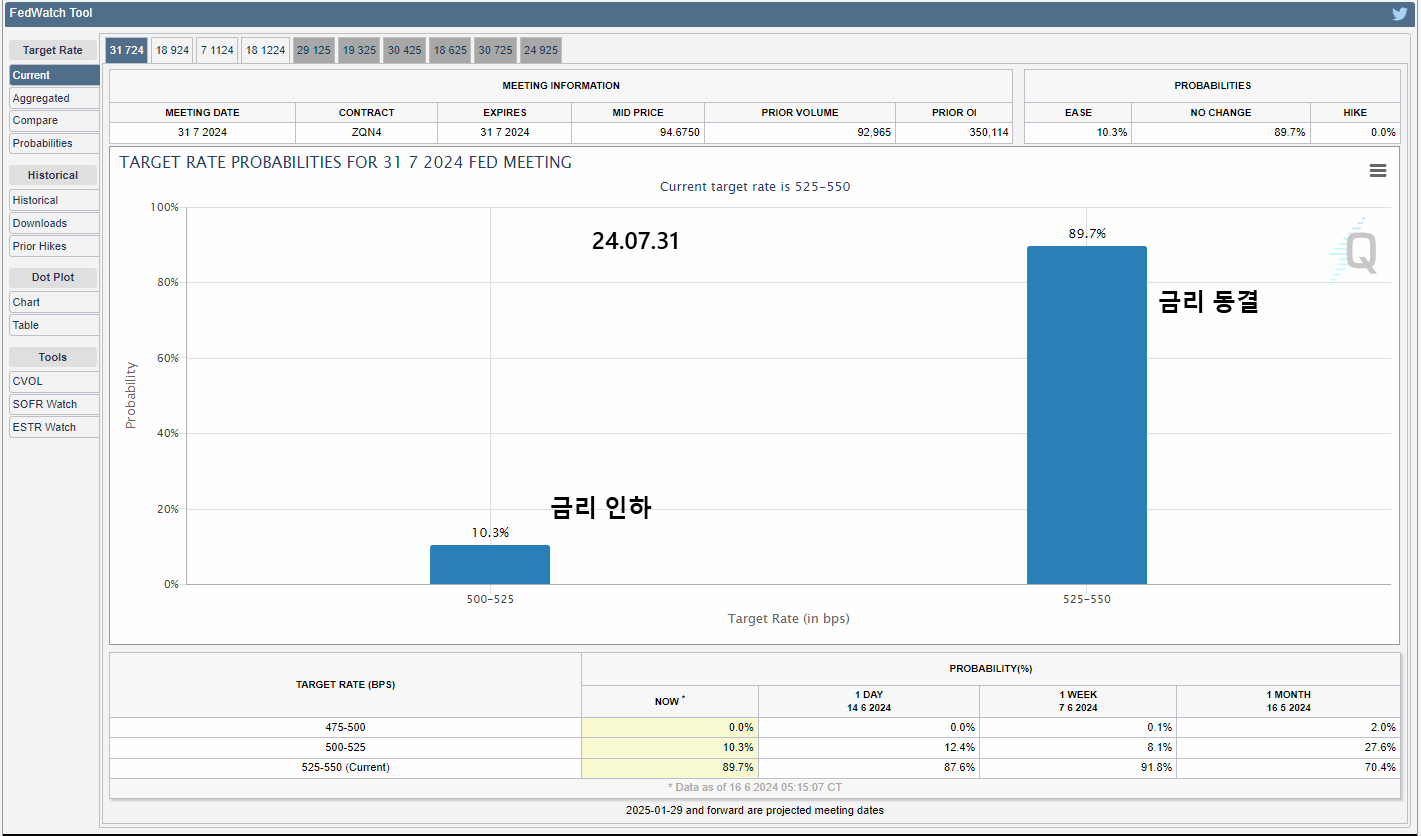
Task: Open the SOFR Watch tool
Action: click(x=54, y=404)
